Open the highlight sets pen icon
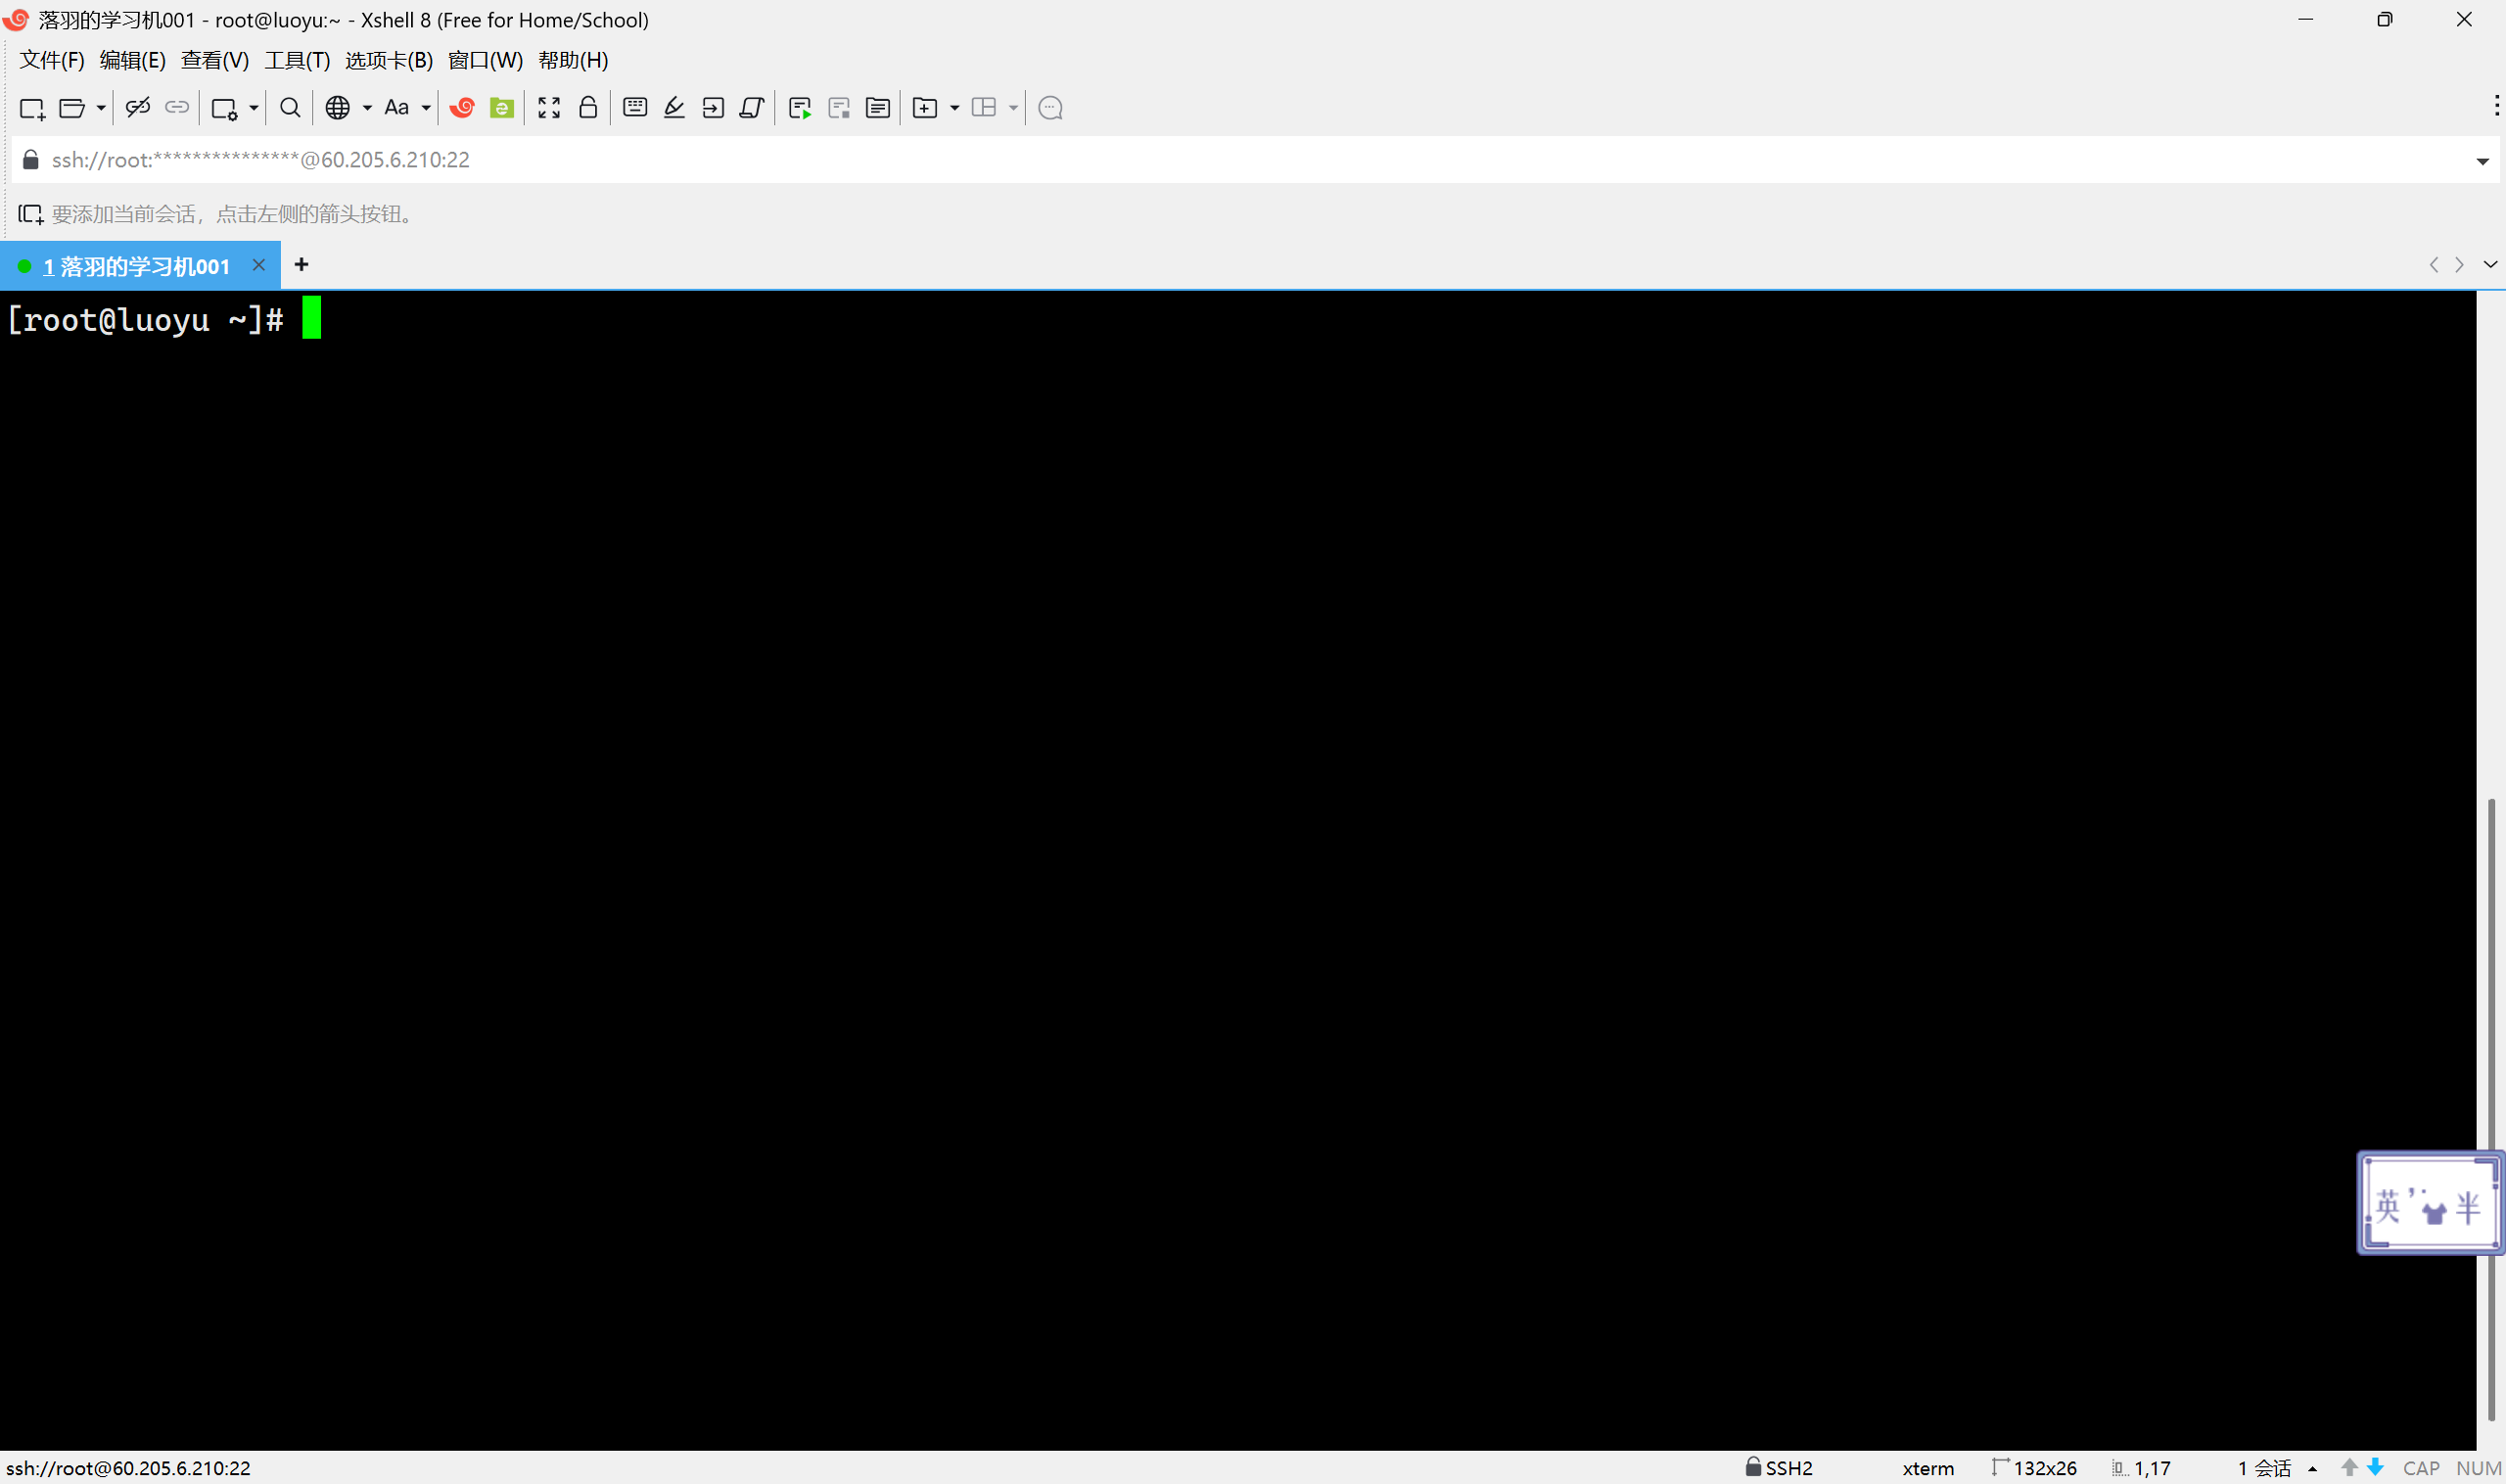The width and height of the screenshot is (2506, 1484). [x=674, y=107]
